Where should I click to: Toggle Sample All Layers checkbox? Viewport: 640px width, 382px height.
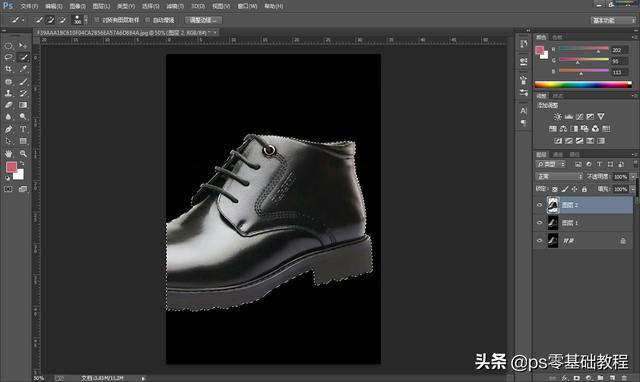pyautogui.click(x=97, y=20)
